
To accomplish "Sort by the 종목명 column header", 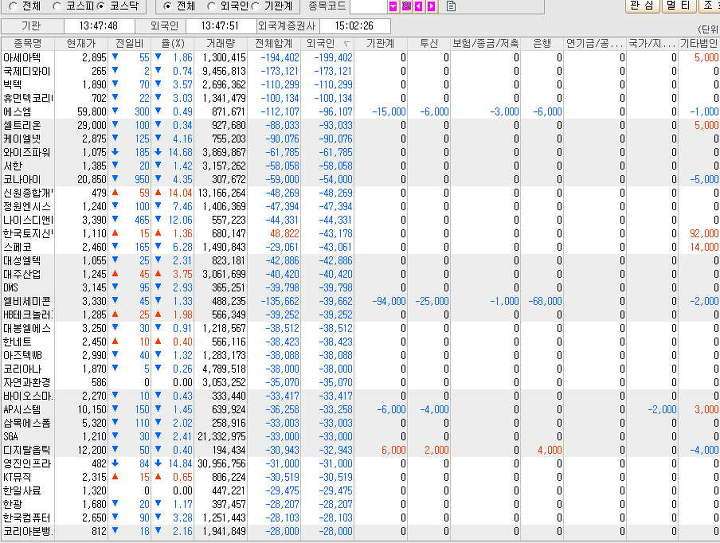I will [28, 44].
